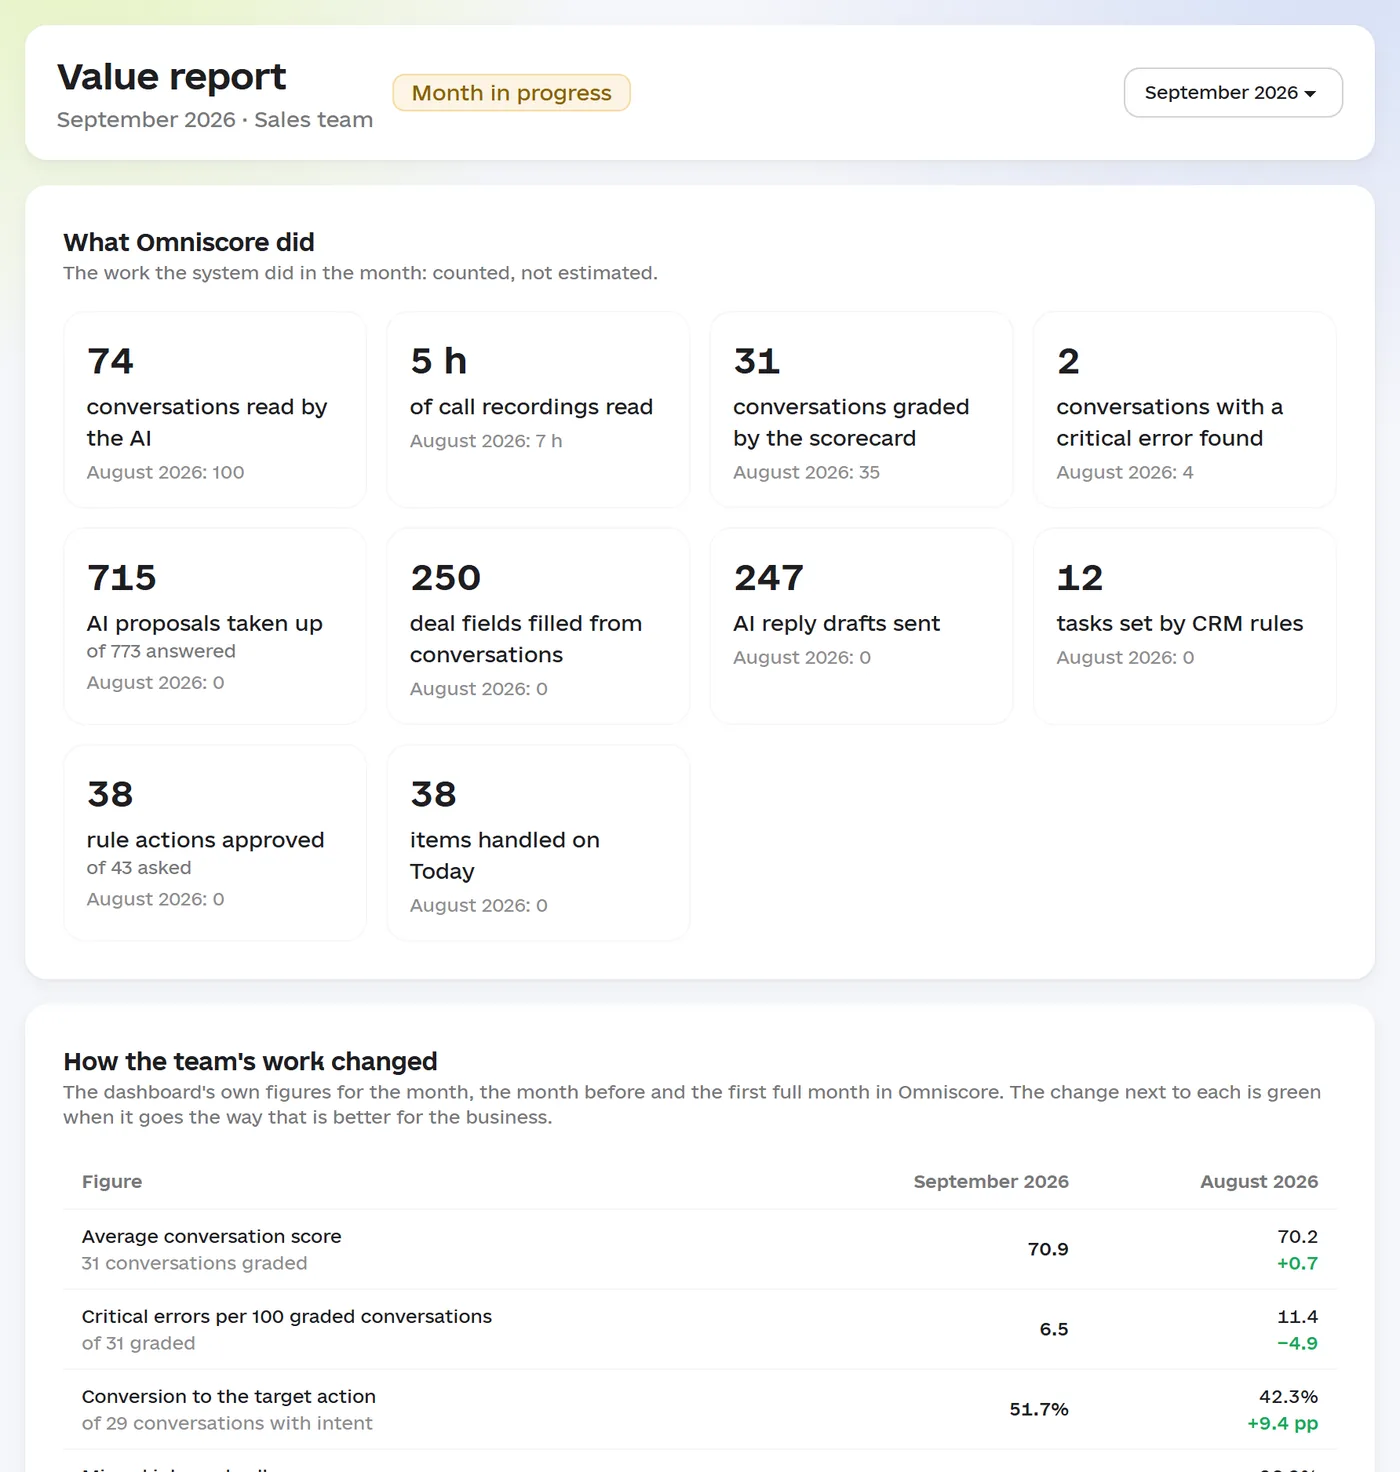The width and height of the screenshot is (1400, 1472).
Task: Click the 'August 2026: 7 h' comparison text
Action: click(486, 441)
